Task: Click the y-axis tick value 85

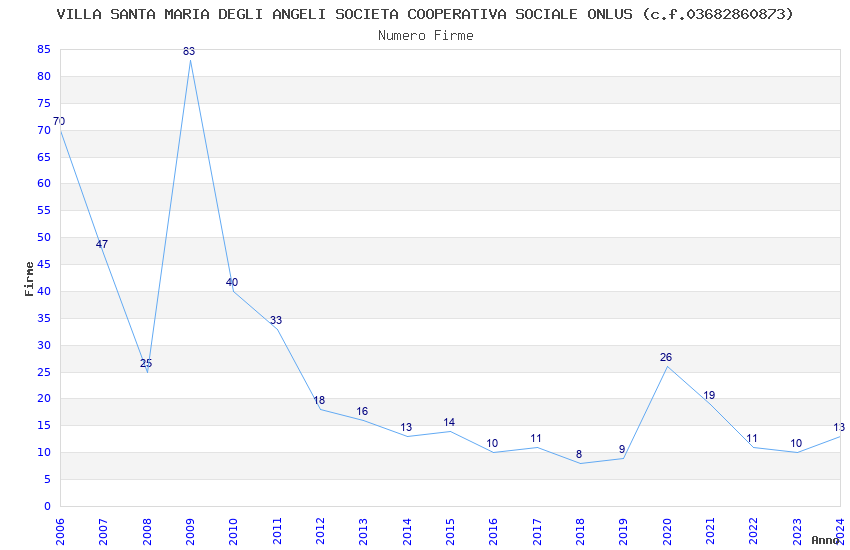Action: tap(44, 49)
